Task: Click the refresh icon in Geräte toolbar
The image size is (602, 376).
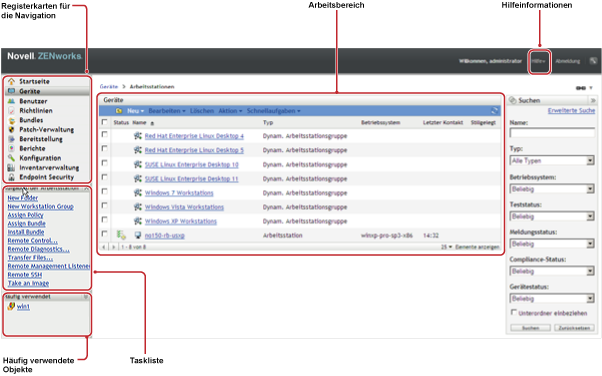Action: tap(494, 111)
